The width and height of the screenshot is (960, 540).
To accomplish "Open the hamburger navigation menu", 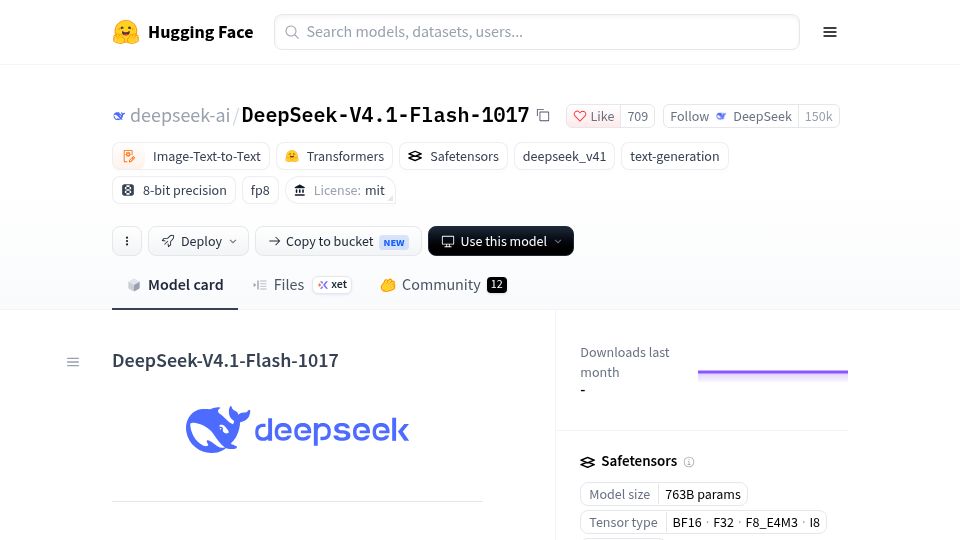I will click(x=830, y=32).
